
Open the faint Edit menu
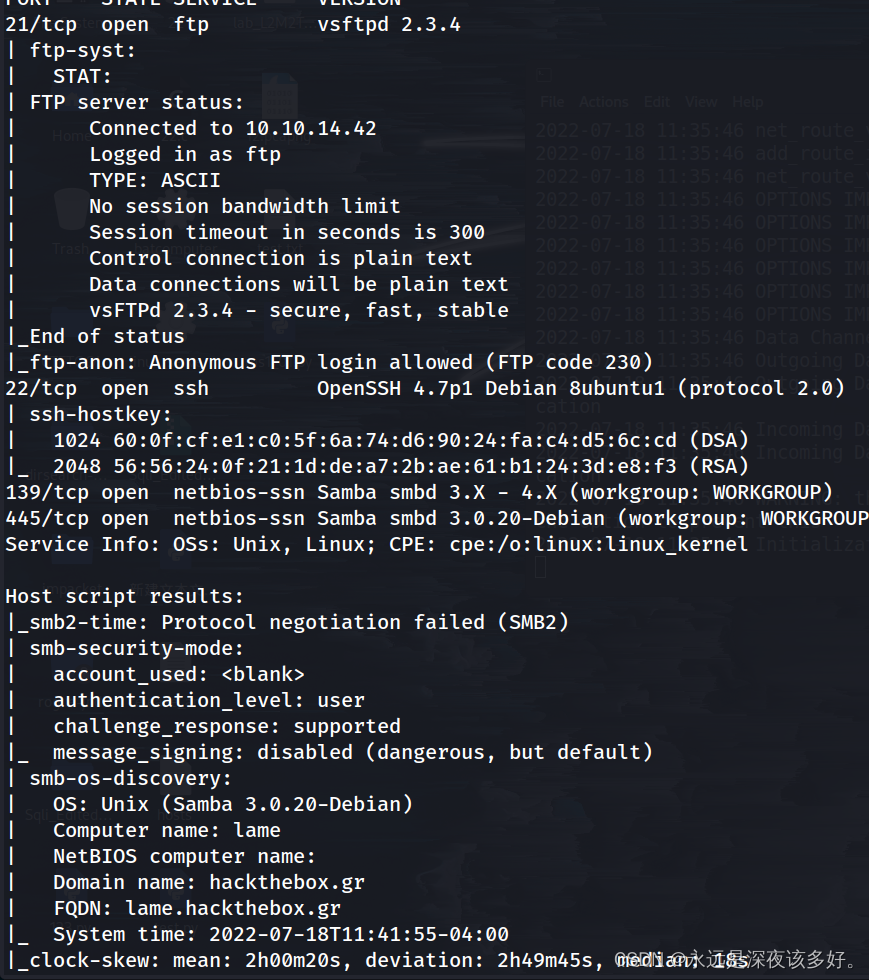[656, 102]
